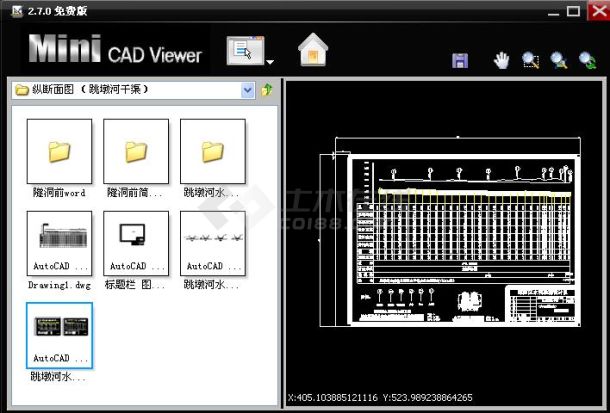Viewport: 610px width, 413px height.
Task: Select the highlighted 跳墩河水... drawing thumbnail
Action: [60, 335]
